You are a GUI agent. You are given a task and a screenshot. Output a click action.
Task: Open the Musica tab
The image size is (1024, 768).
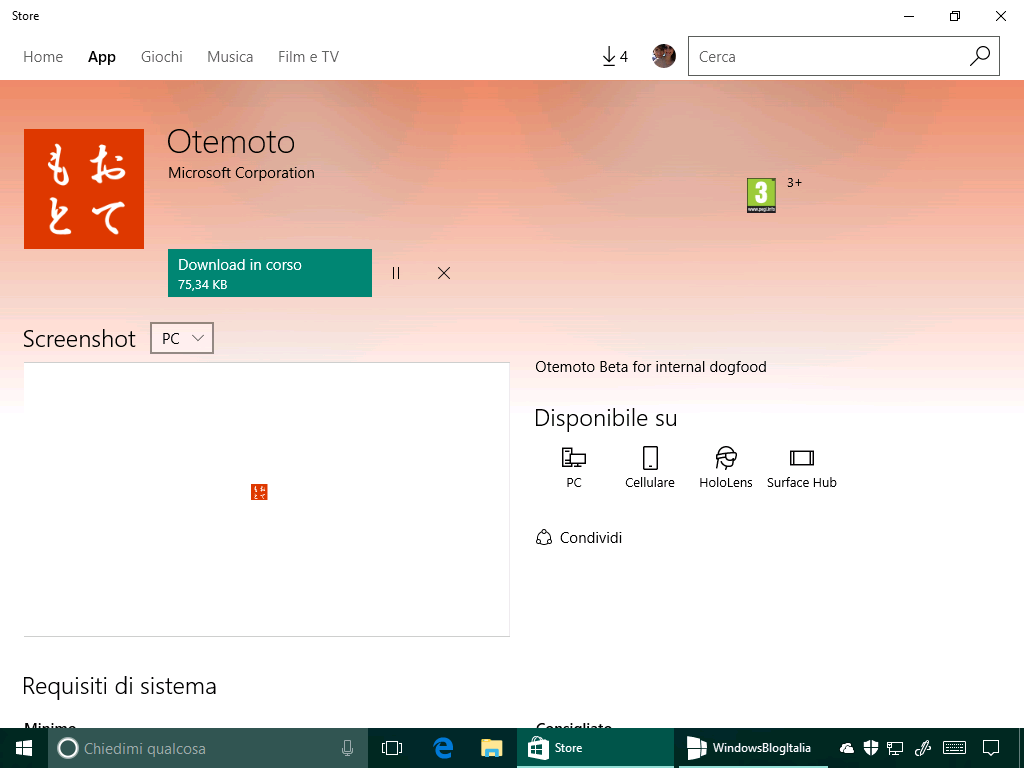[x=230, y=57]
